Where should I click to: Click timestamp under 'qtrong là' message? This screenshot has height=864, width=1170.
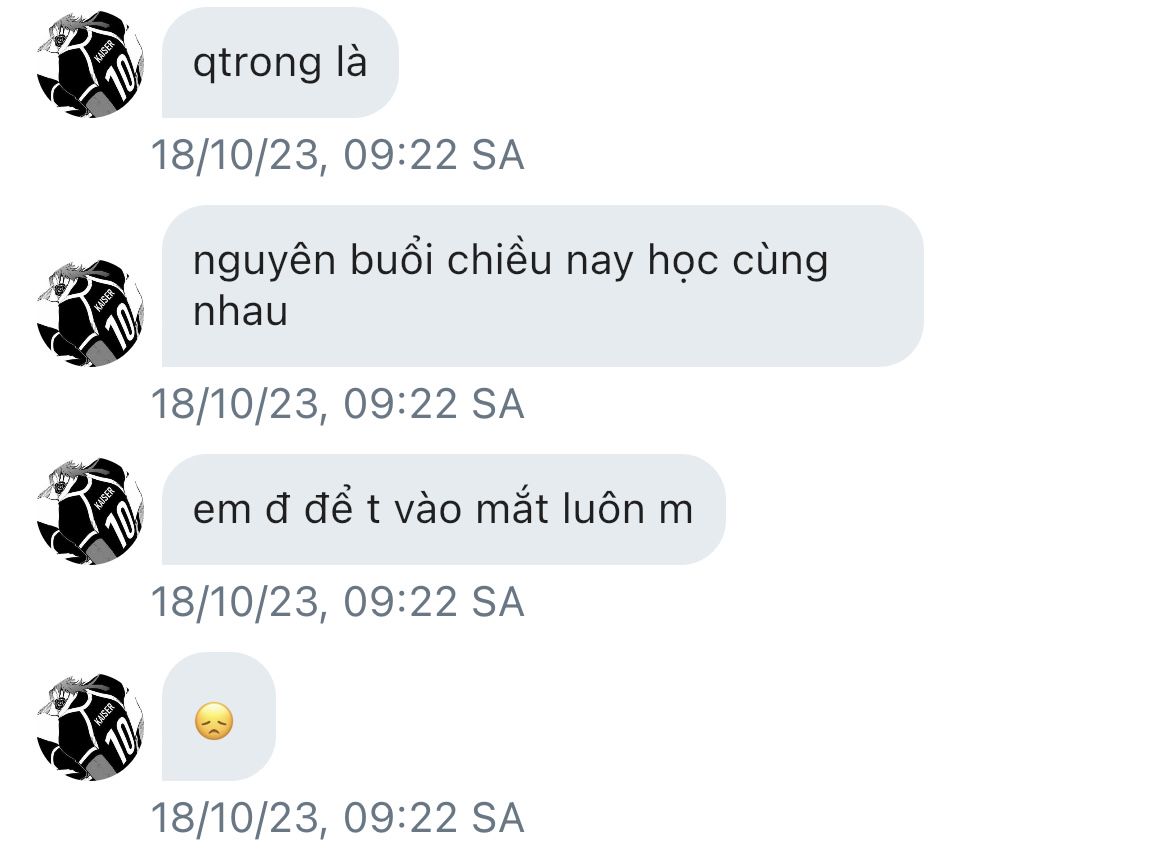pyautogui.click(x=337, y=155)
